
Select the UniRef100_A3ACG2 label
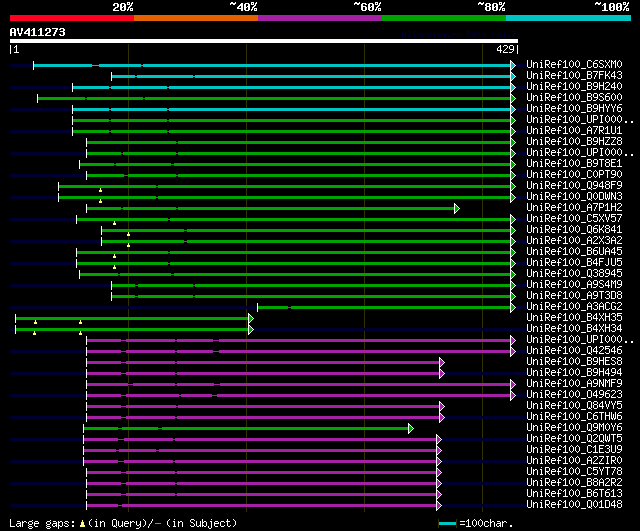(x=574, y=307)
